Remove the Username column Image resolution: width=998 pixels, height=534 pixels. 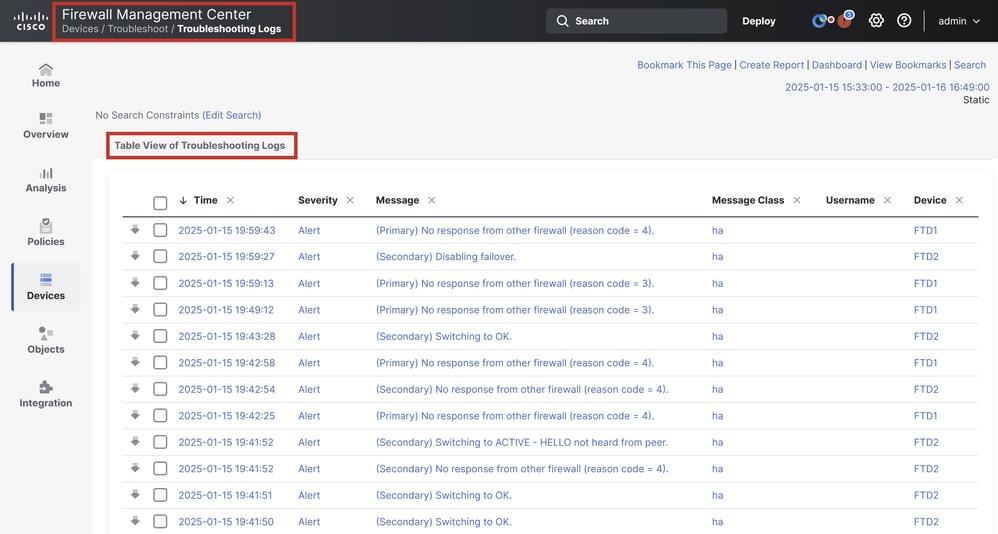click(887, 200)
